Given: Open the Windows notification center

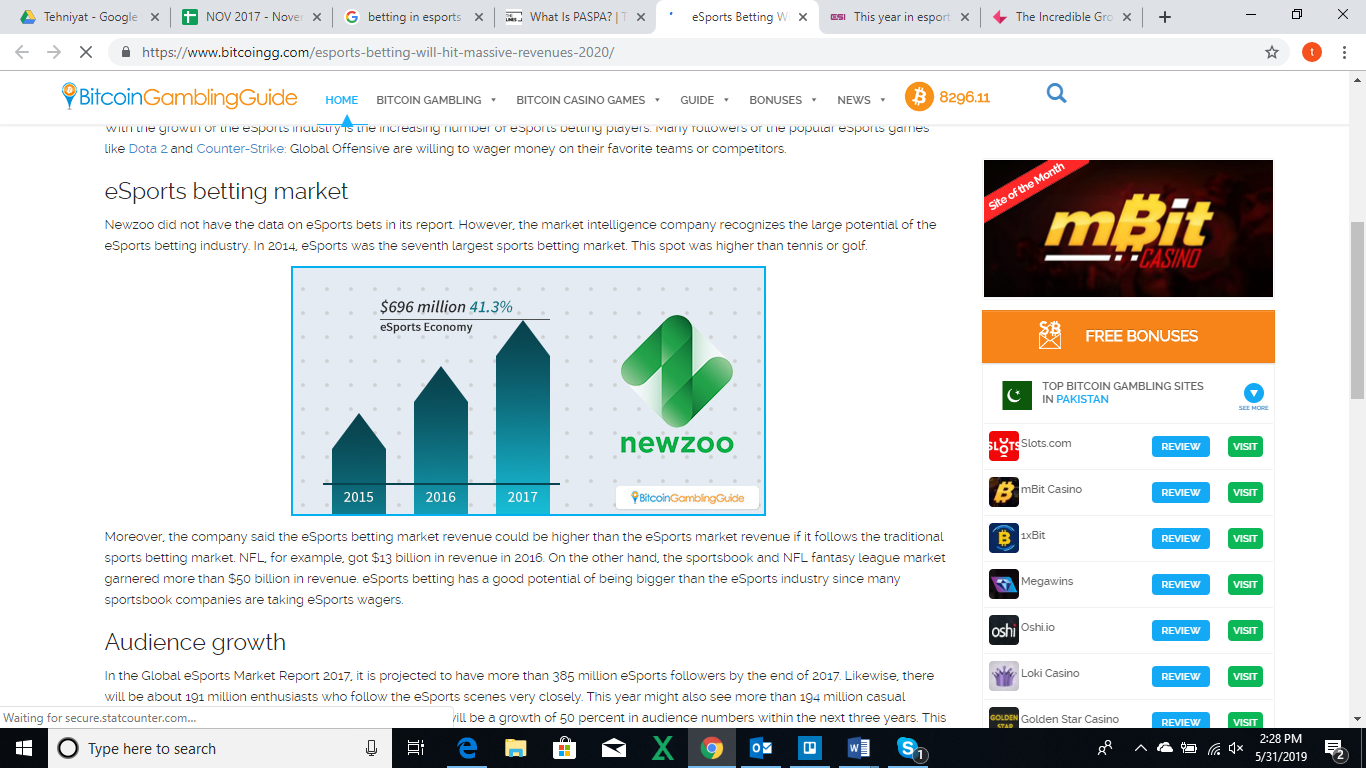Looking at the screenshot, I should tap(1335, 748).
